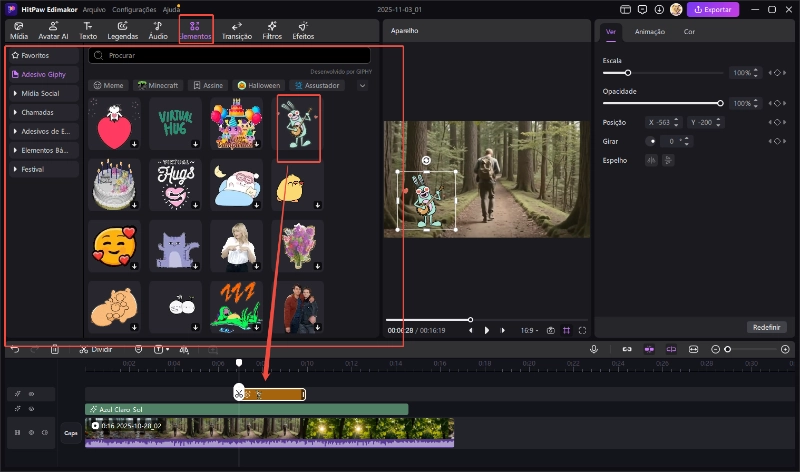This screenshot has height=472, width=800.
Task: Open the Ajuda menu
Action: [x=171, y=10]
